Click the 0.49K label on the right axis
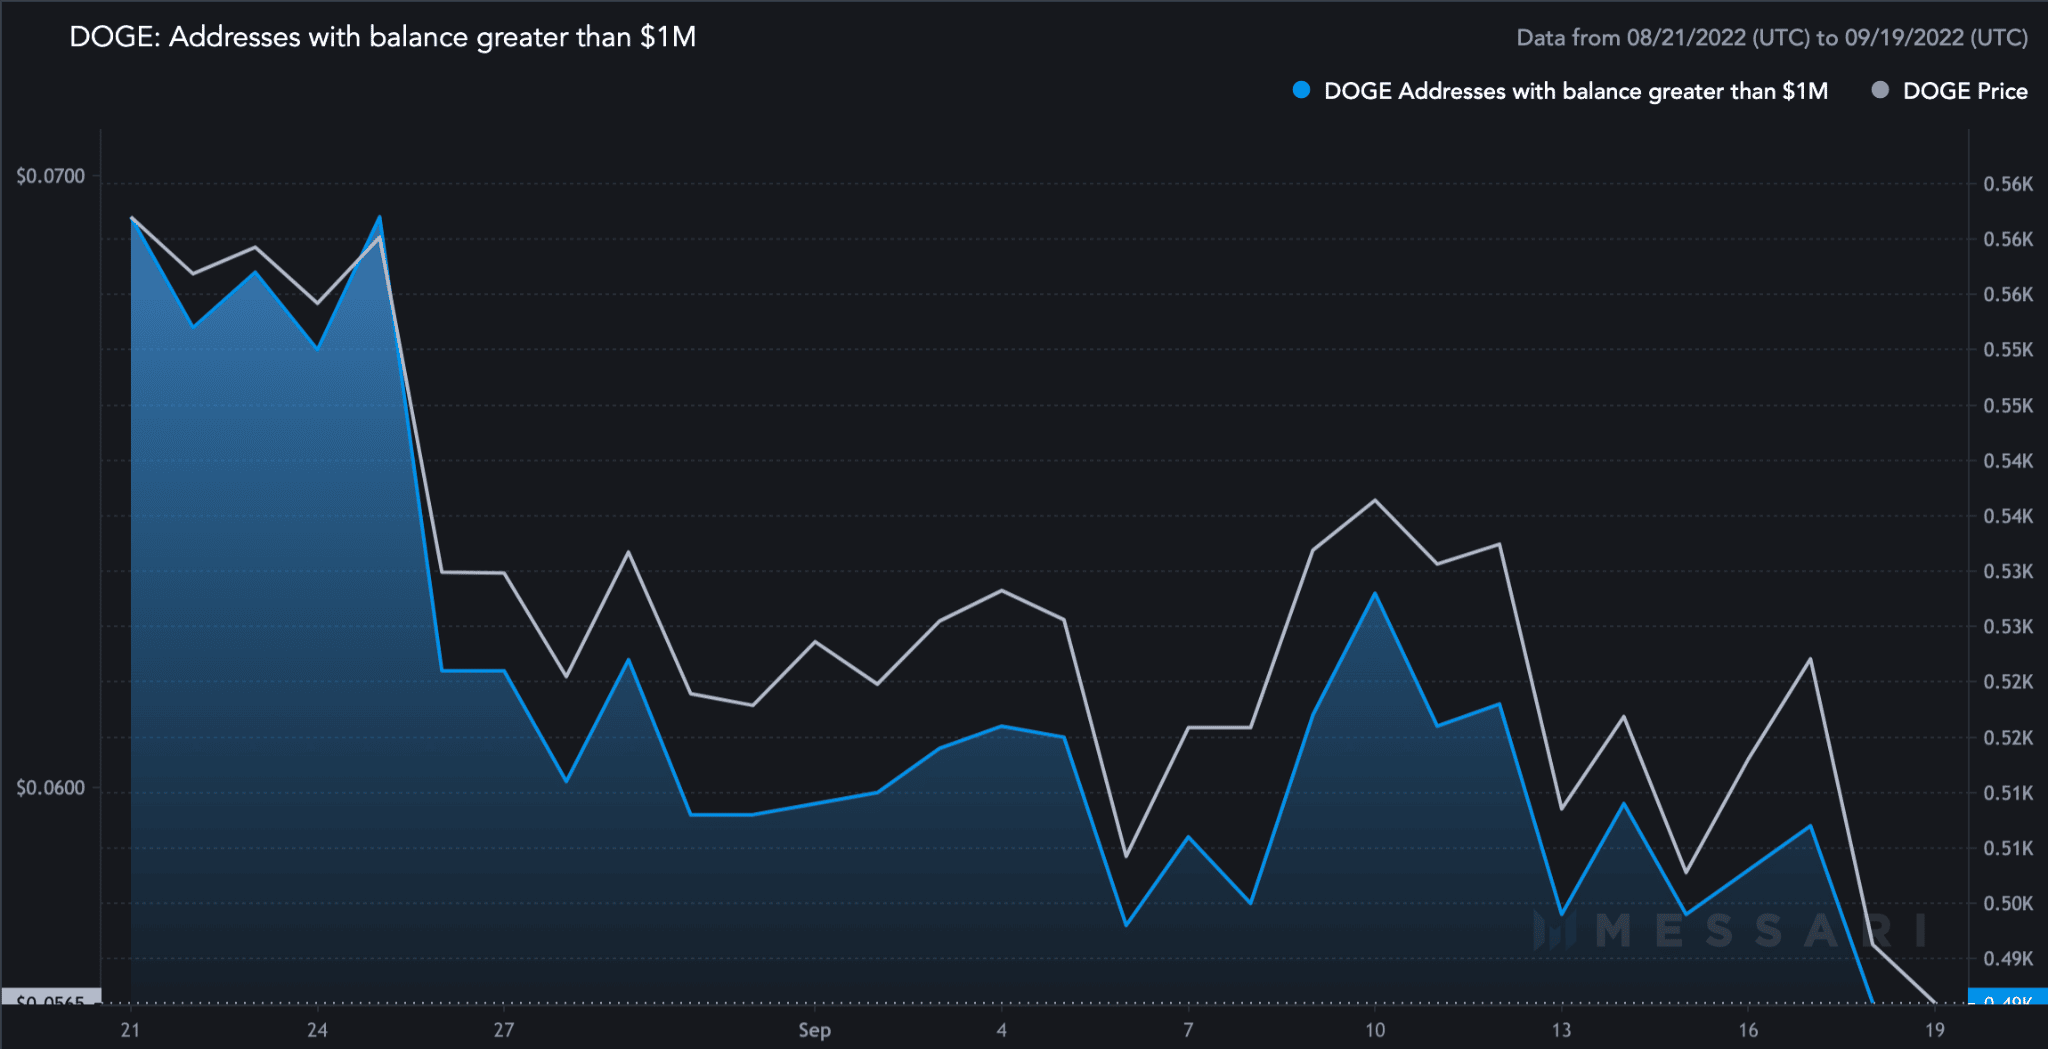Screen dimensions: 2048x1049 [x=2008, y=958]
